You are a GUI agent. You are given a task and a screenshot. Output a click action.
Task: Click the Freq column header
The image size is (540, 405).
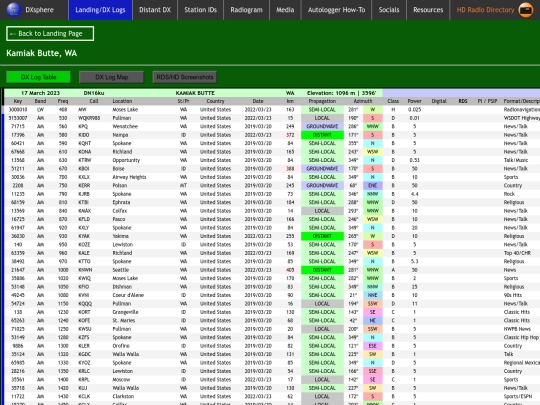click(63, 101)
